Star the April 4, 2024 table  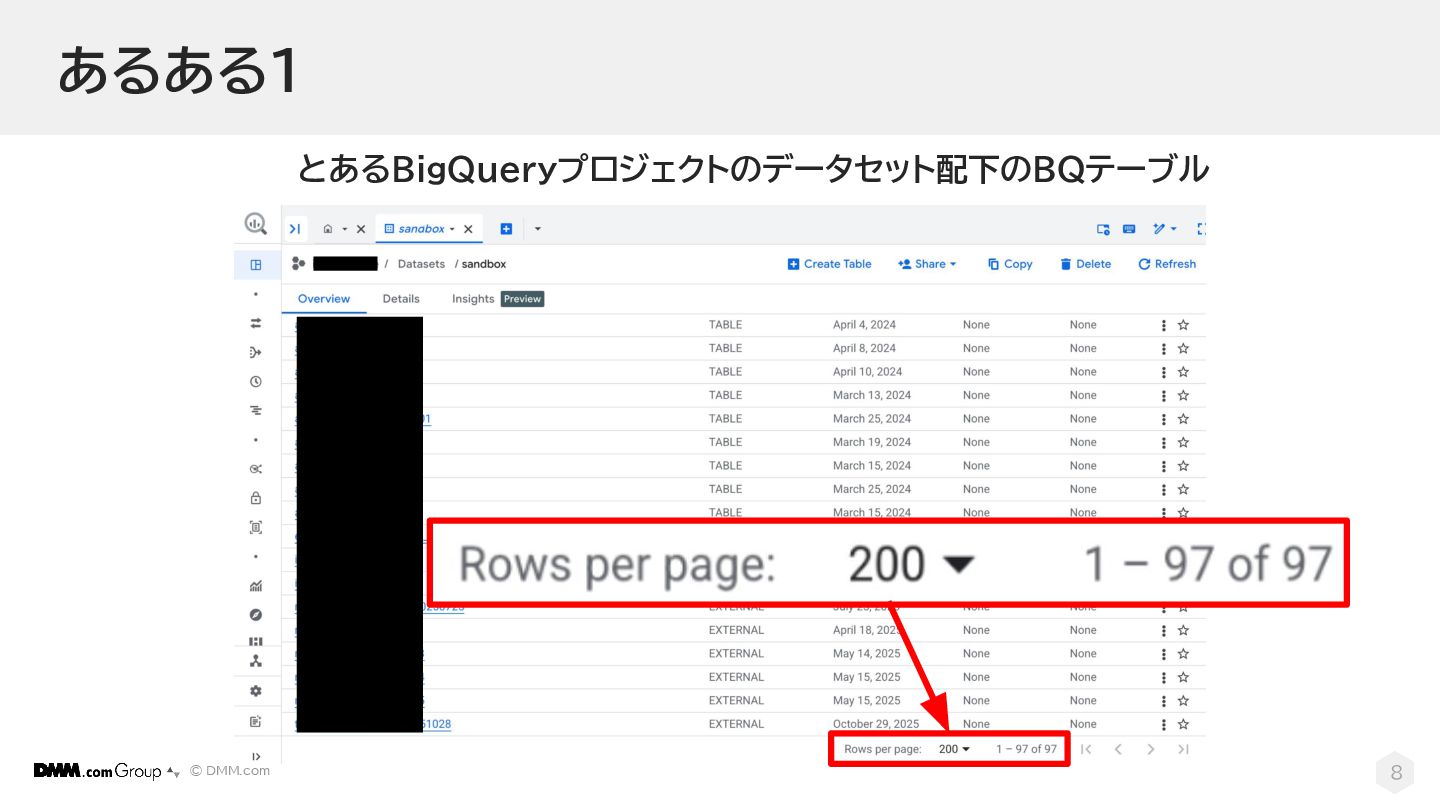point(1183,325)
